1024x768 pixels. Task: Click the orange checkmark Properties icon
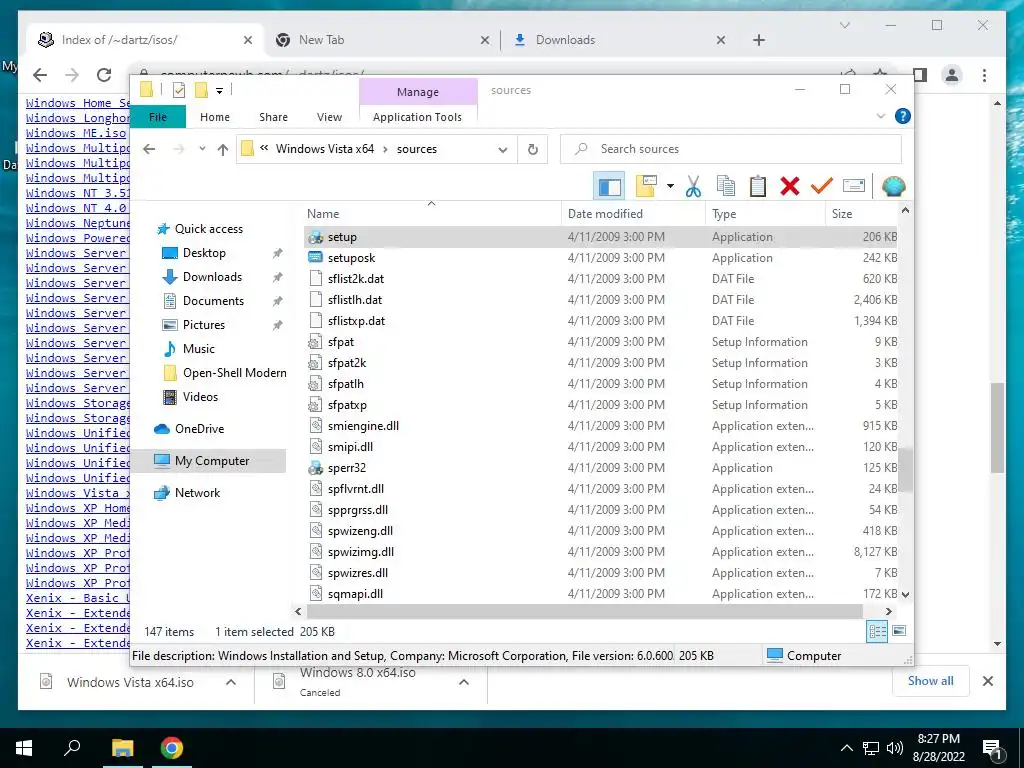click(822, 187)
